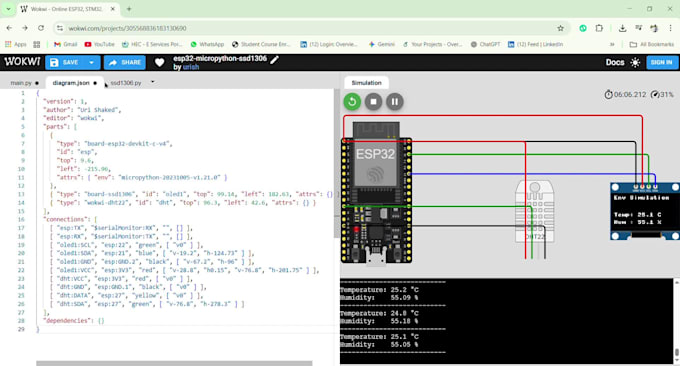Click the serial monitor output area
Image resolution: width=680 pixels, height=366 pixels.
507,321
